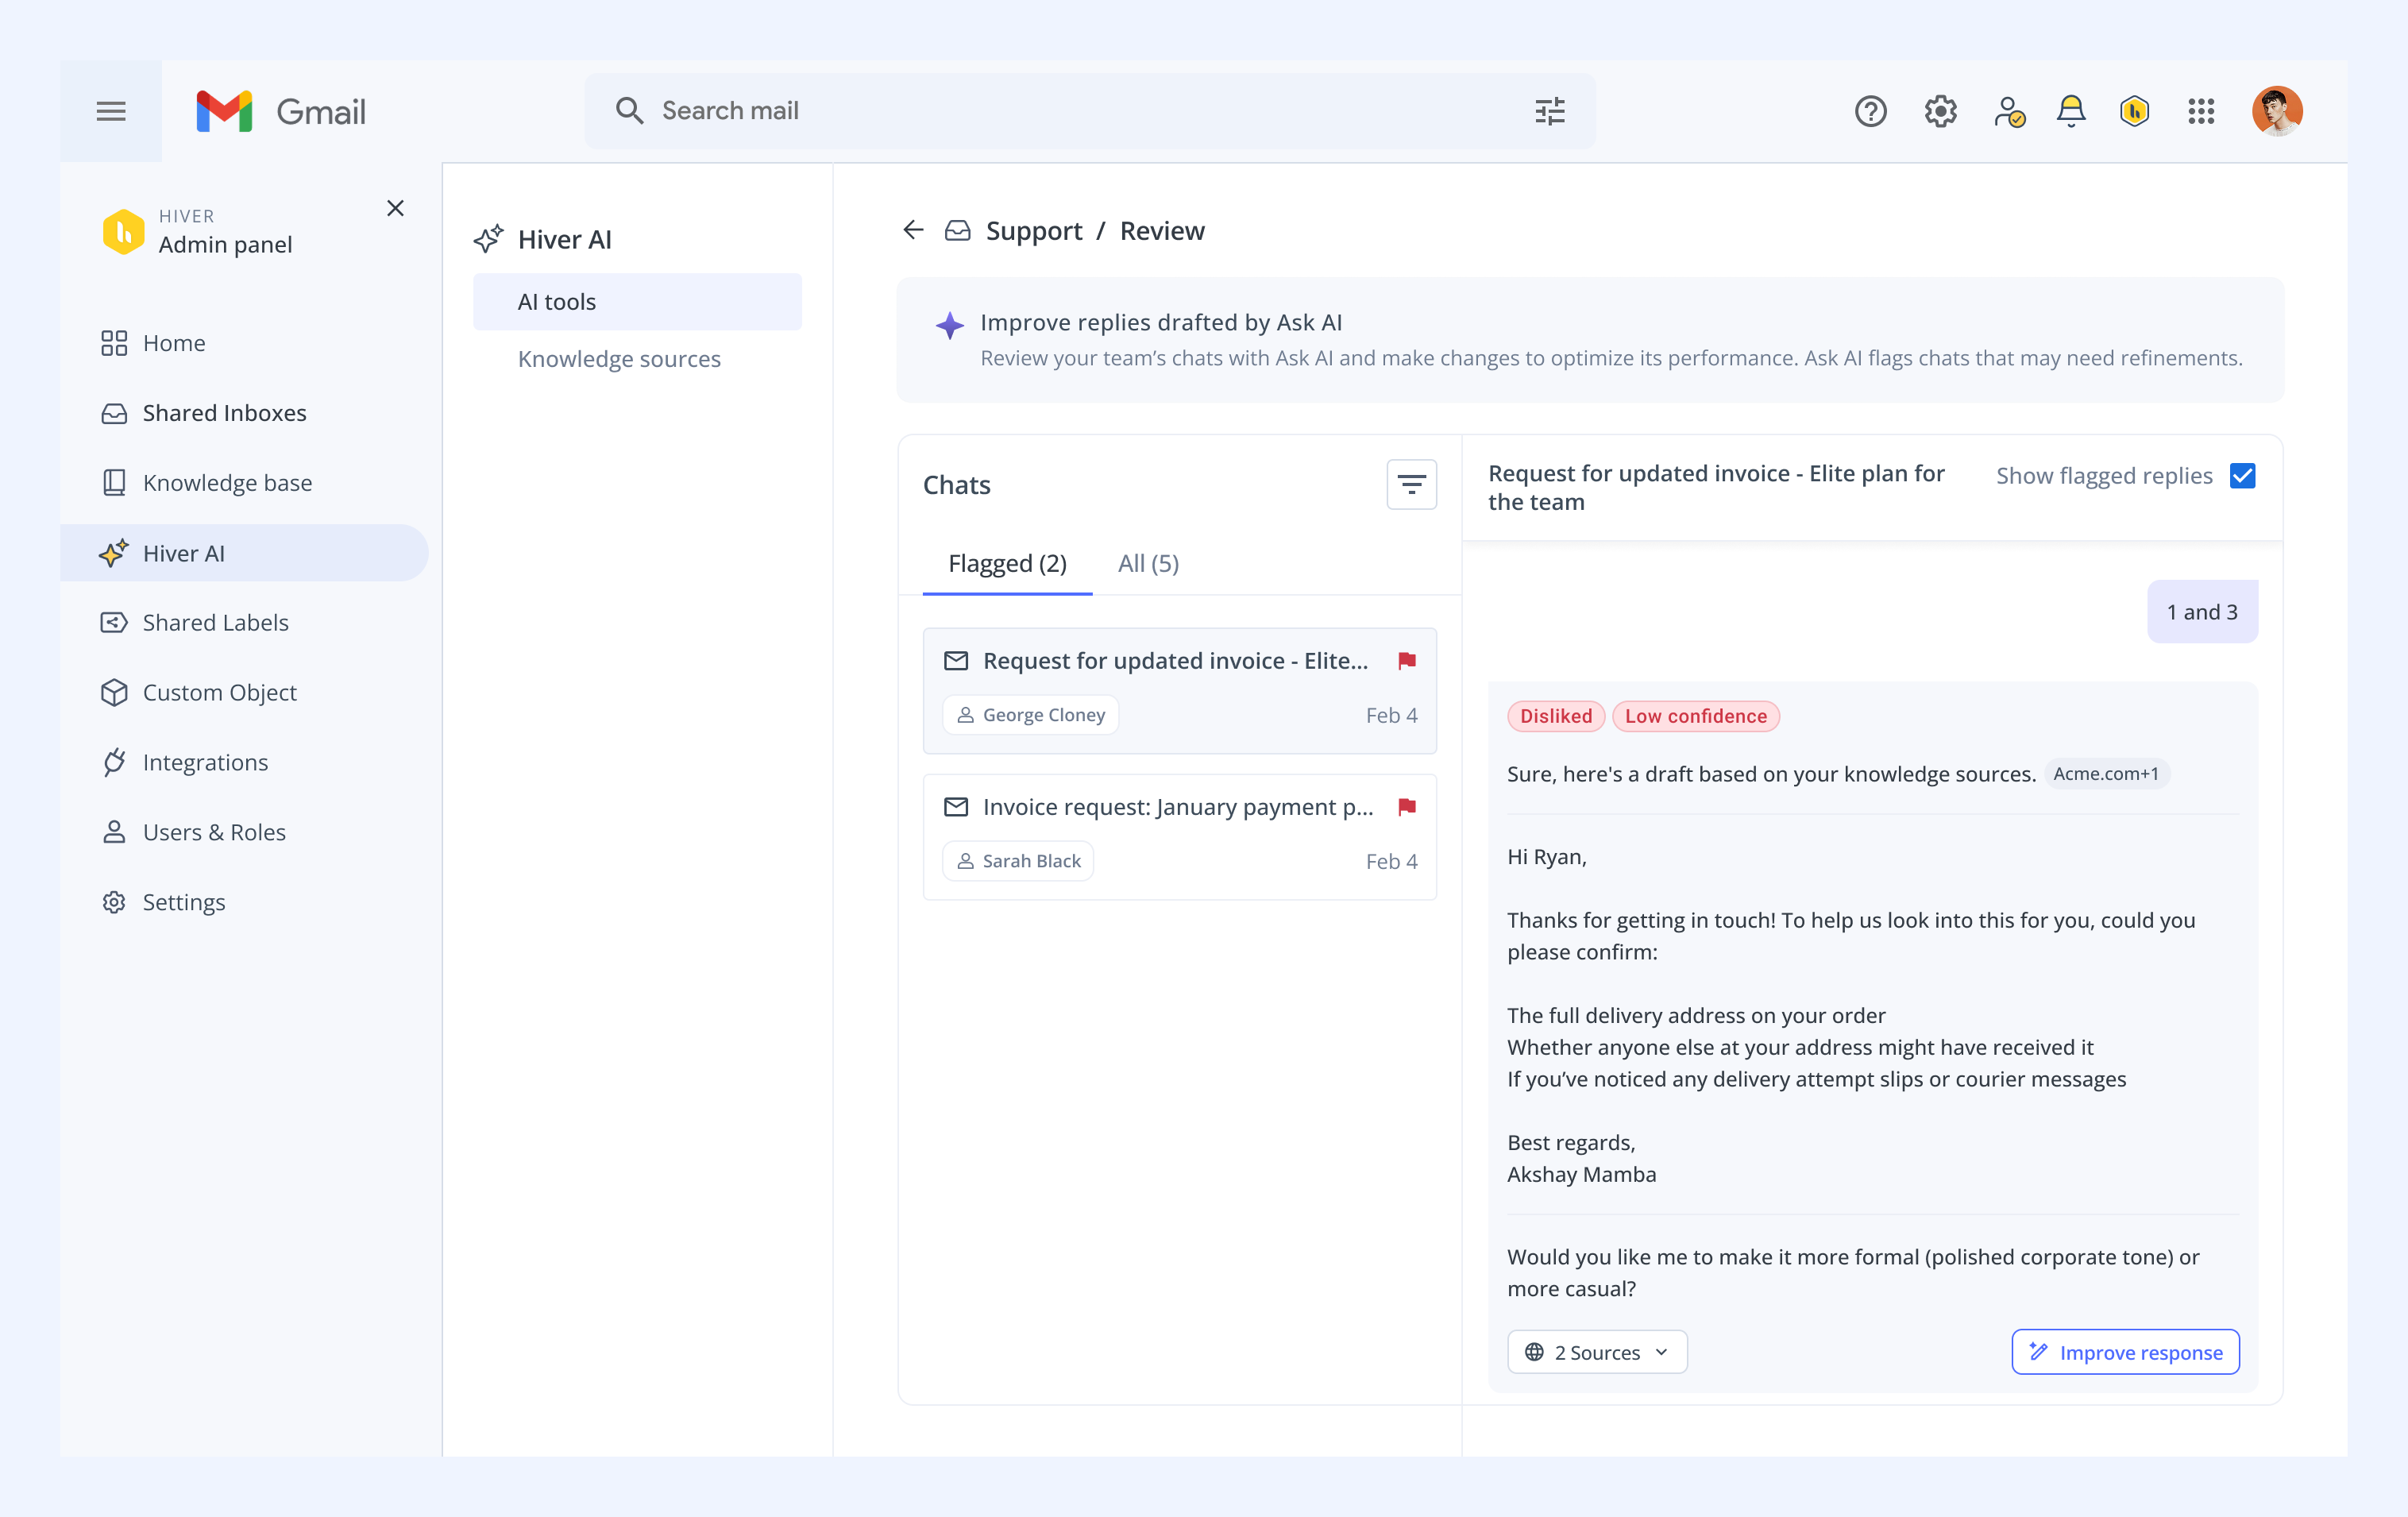Click the red flag on George Cloney's chat
Viewport: 2408px width, 1517px height.
[1407, 660]
